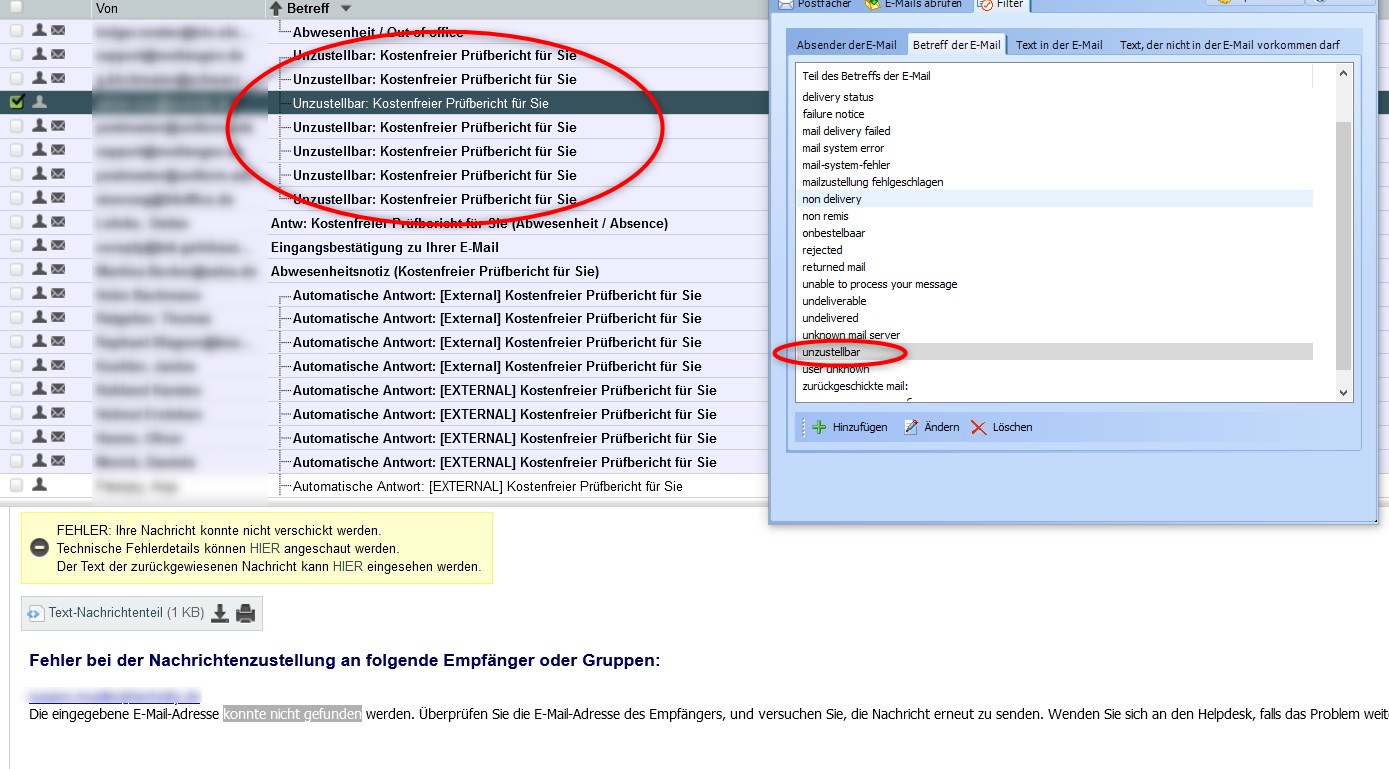The width and height of the screenshot is (1389, 769).
Task: Click the pencil icon of Ändern
Action: click(x=911, y=427)
